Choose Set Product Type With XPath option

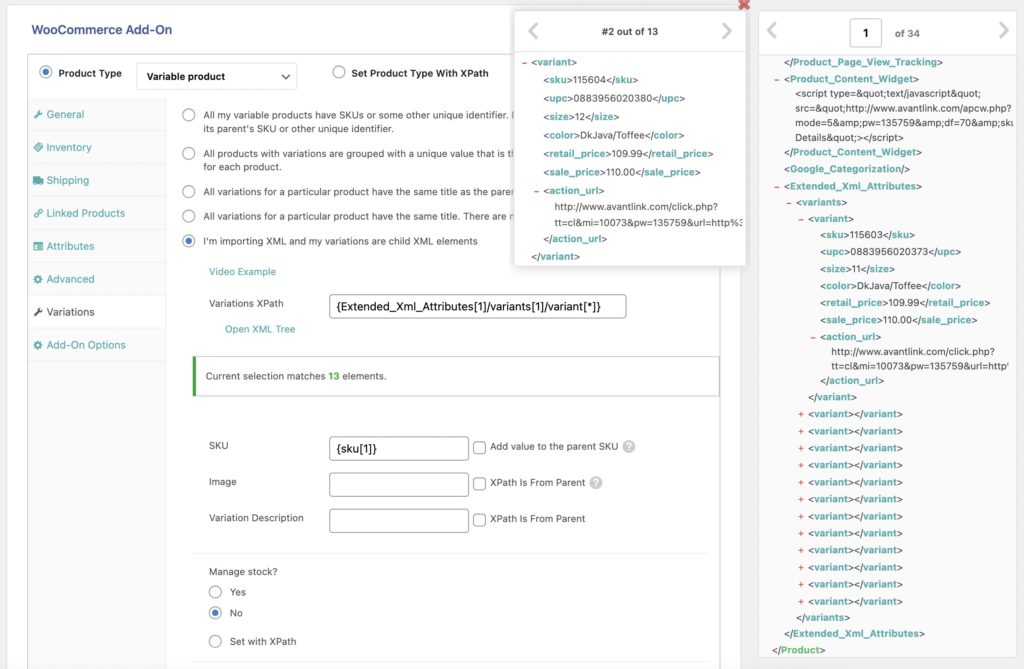(x=339, y=72)
